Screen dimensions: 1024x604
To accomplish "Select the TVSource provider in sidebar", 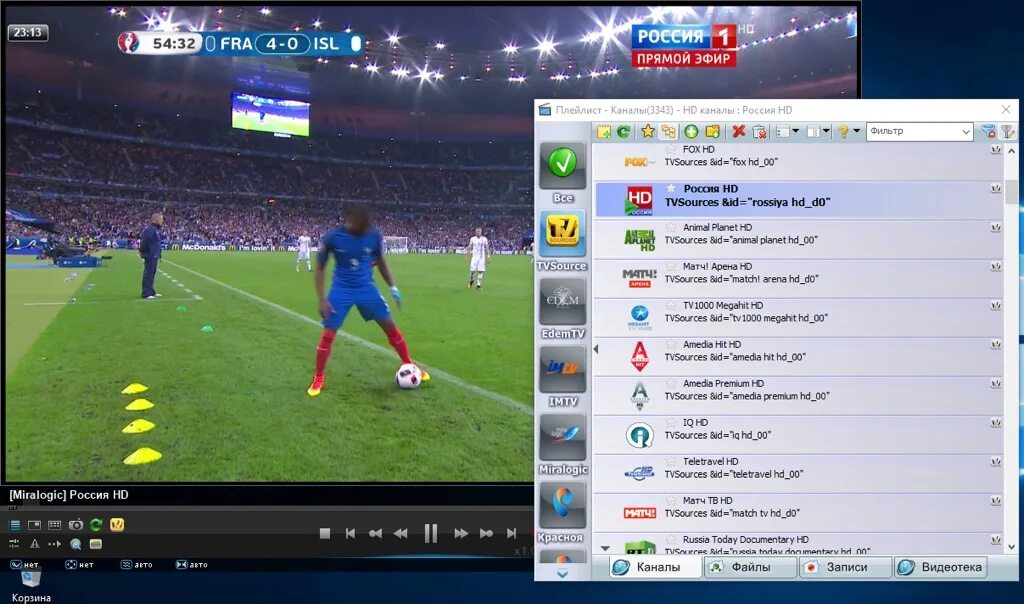I will pyautogui.click(x=562, y=242).
